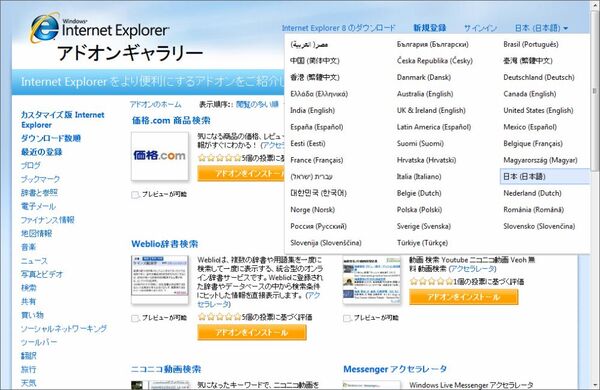Install the video search add-on button

click(463, 297)
